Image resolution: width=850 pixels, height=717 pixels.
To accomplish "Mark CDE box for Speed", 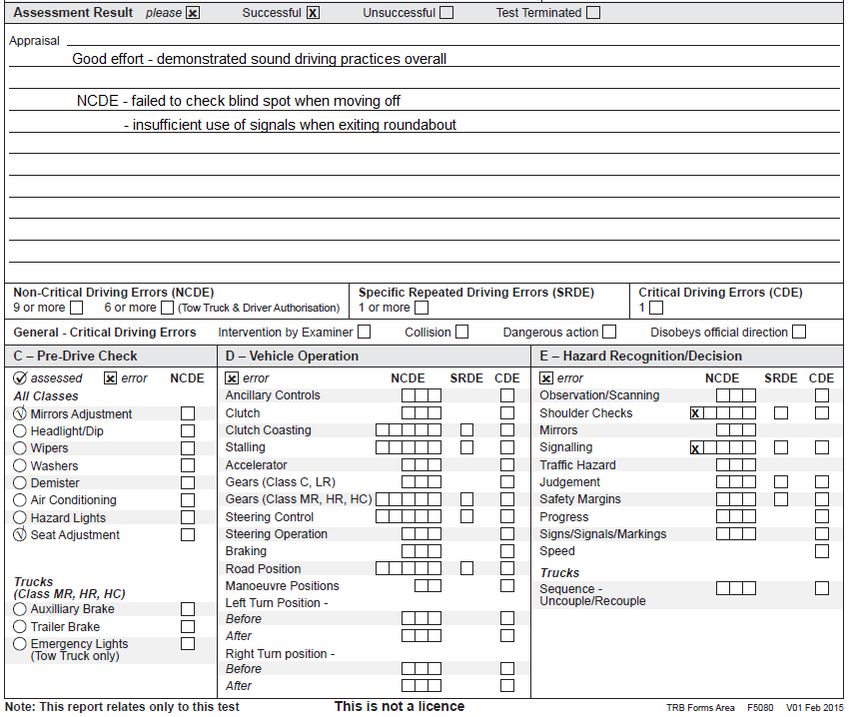I will (x=822, y=551).
